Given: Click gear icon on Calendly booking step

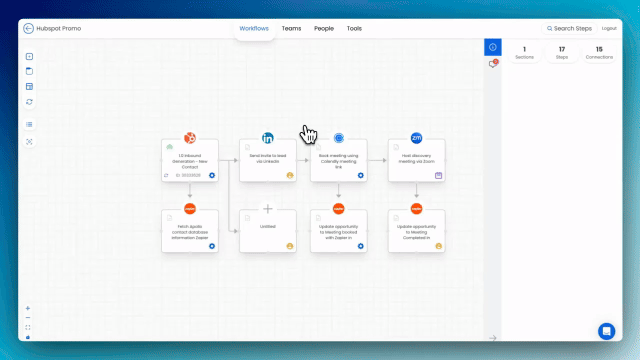Looking at the screenshot, I should coord(360,176).
